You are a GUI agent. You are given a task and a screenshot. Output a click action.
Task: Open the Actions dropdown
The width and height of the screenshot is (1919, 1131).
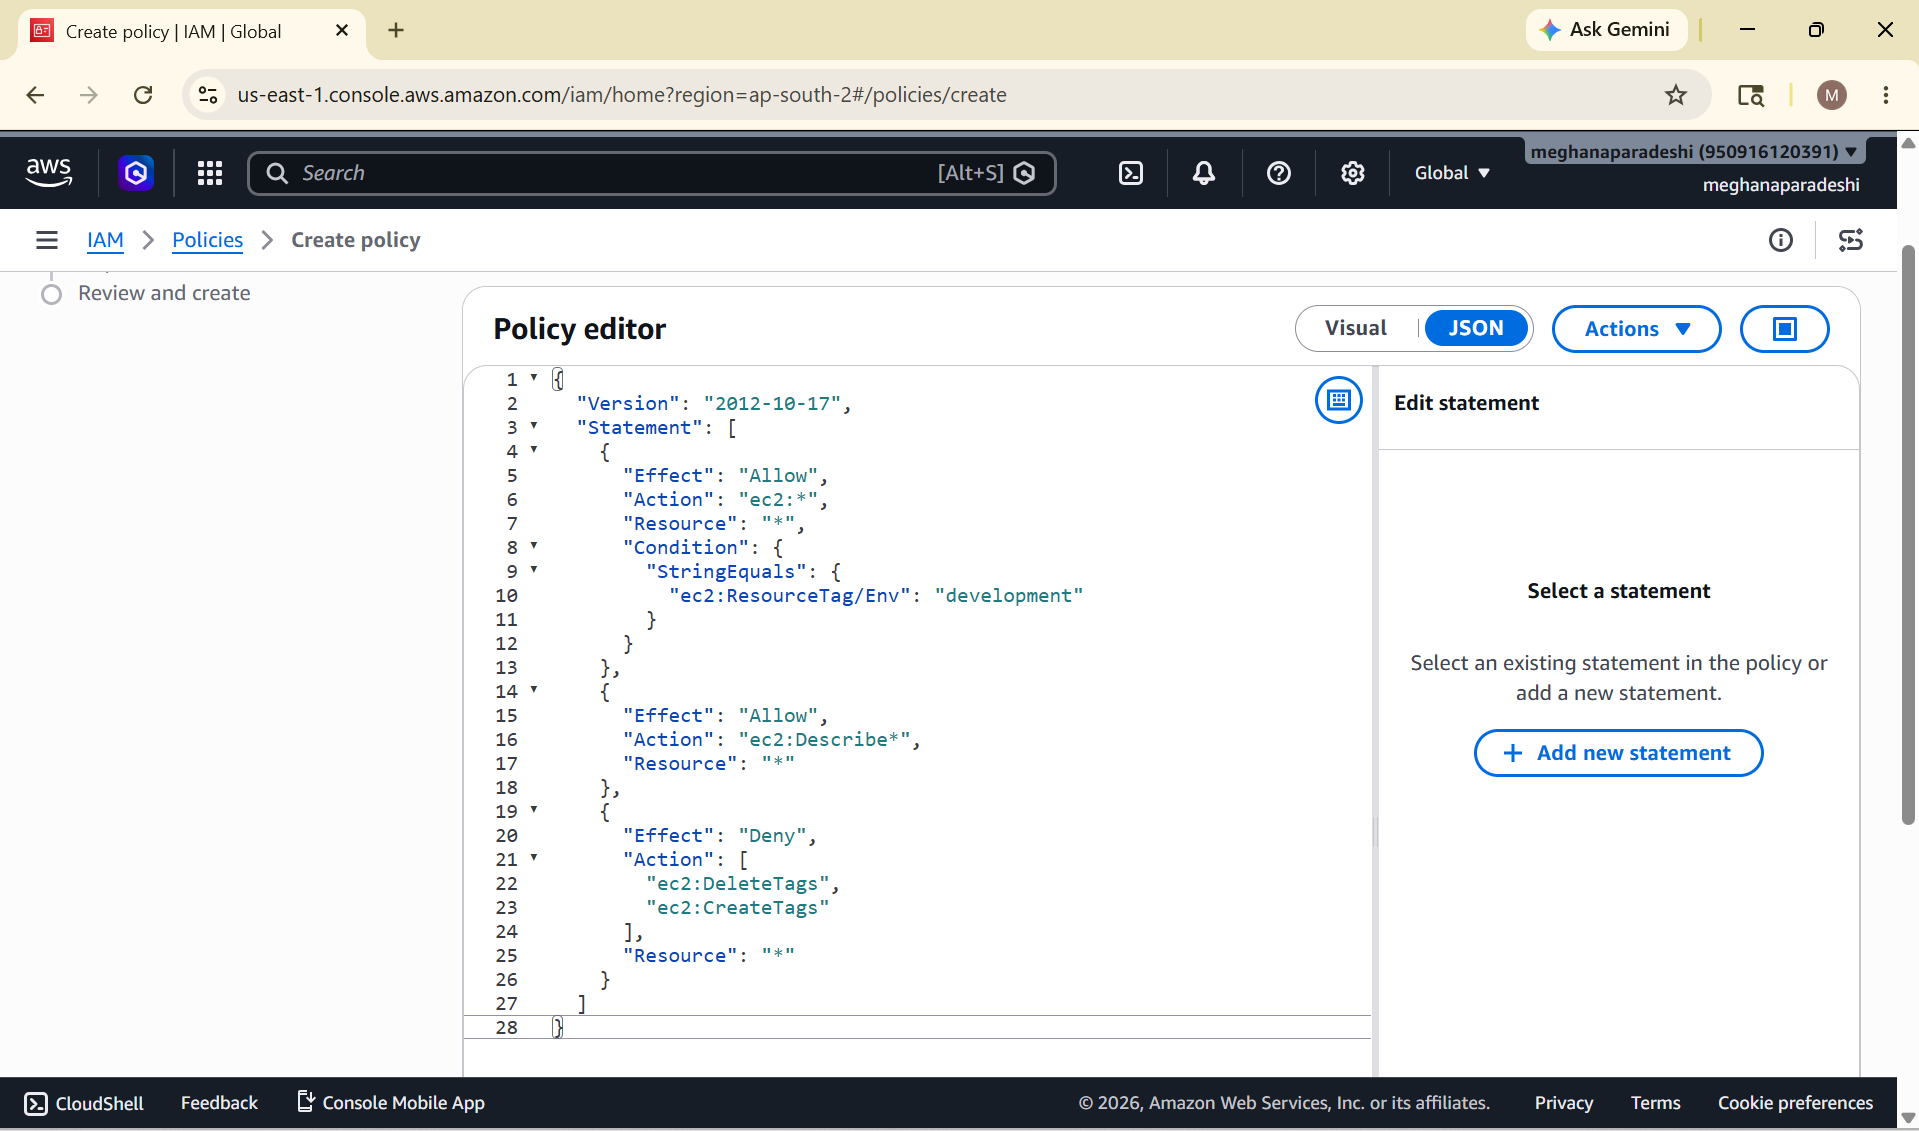coord(1636,329)
